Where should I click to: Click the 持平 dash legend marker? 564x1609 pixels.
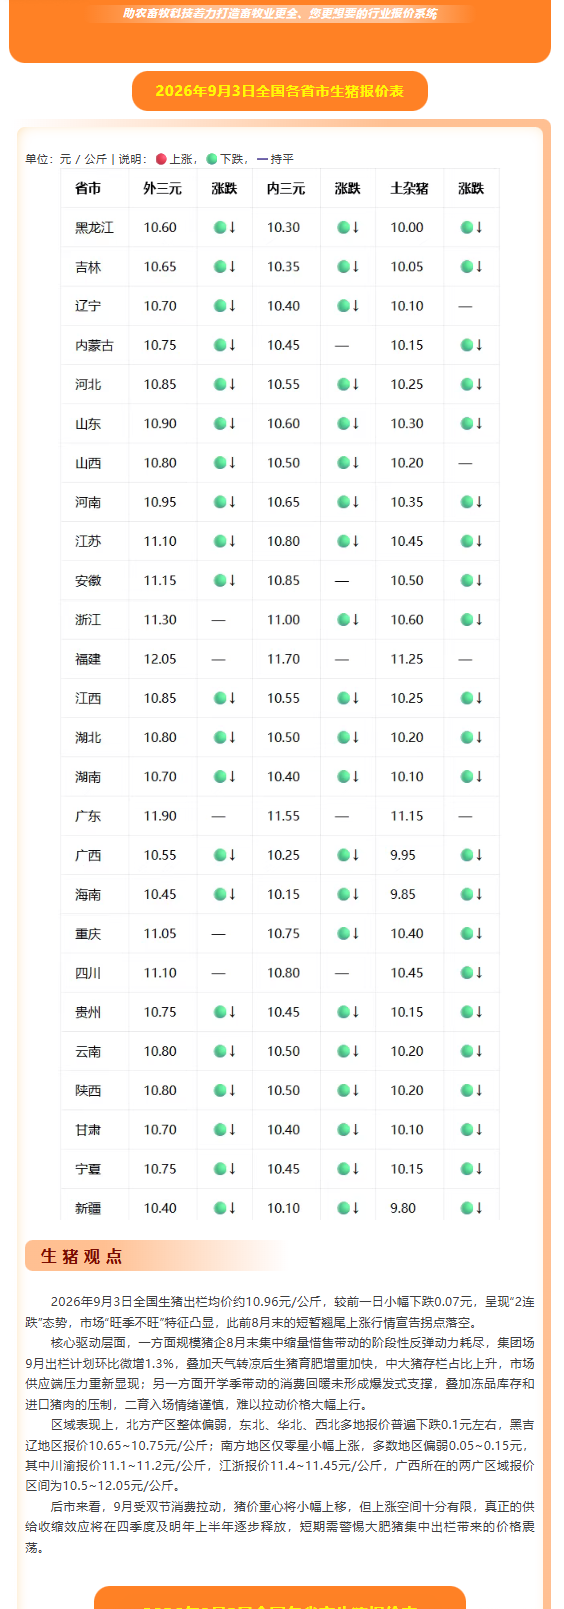(263, 159)
